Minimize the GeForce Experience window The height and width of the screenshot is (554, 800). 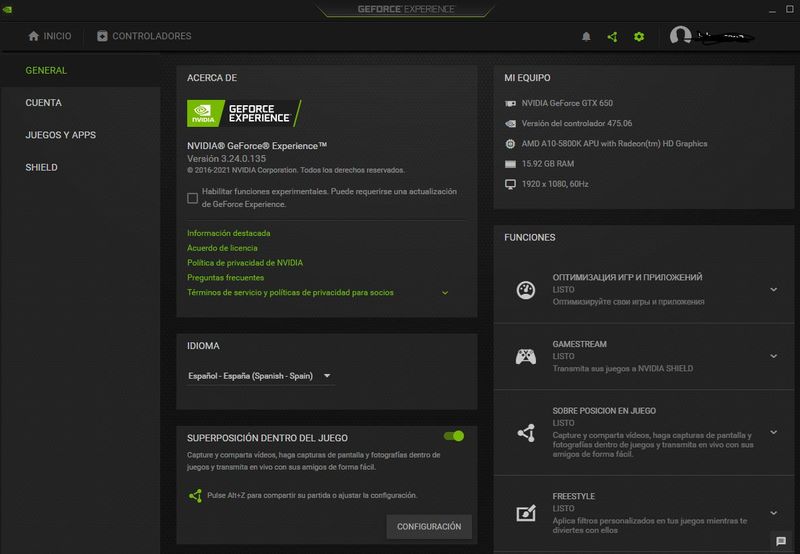pyautogui.click(x=772, y=10)
